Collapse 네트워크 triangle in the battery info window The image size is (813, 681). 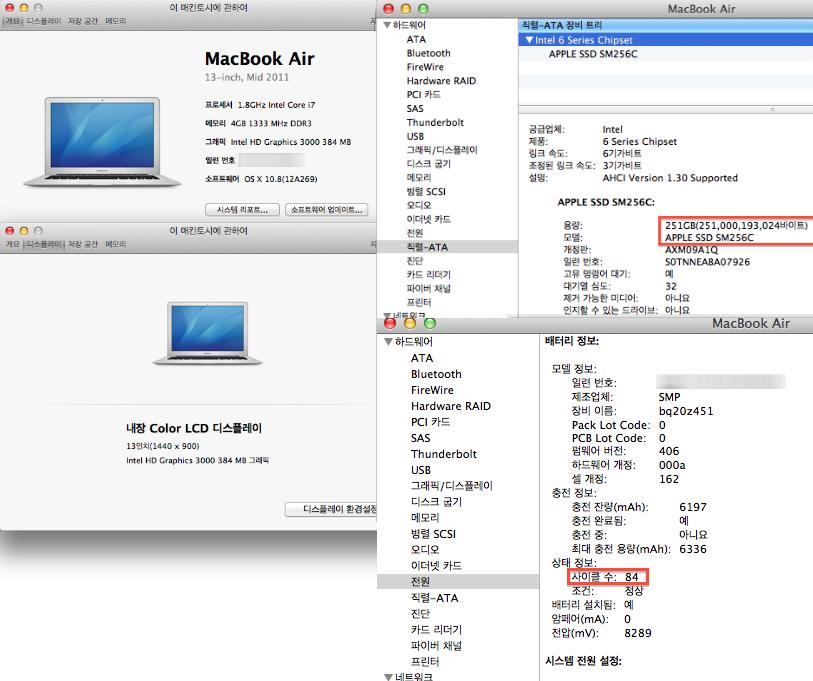click(x=388, y=677)
